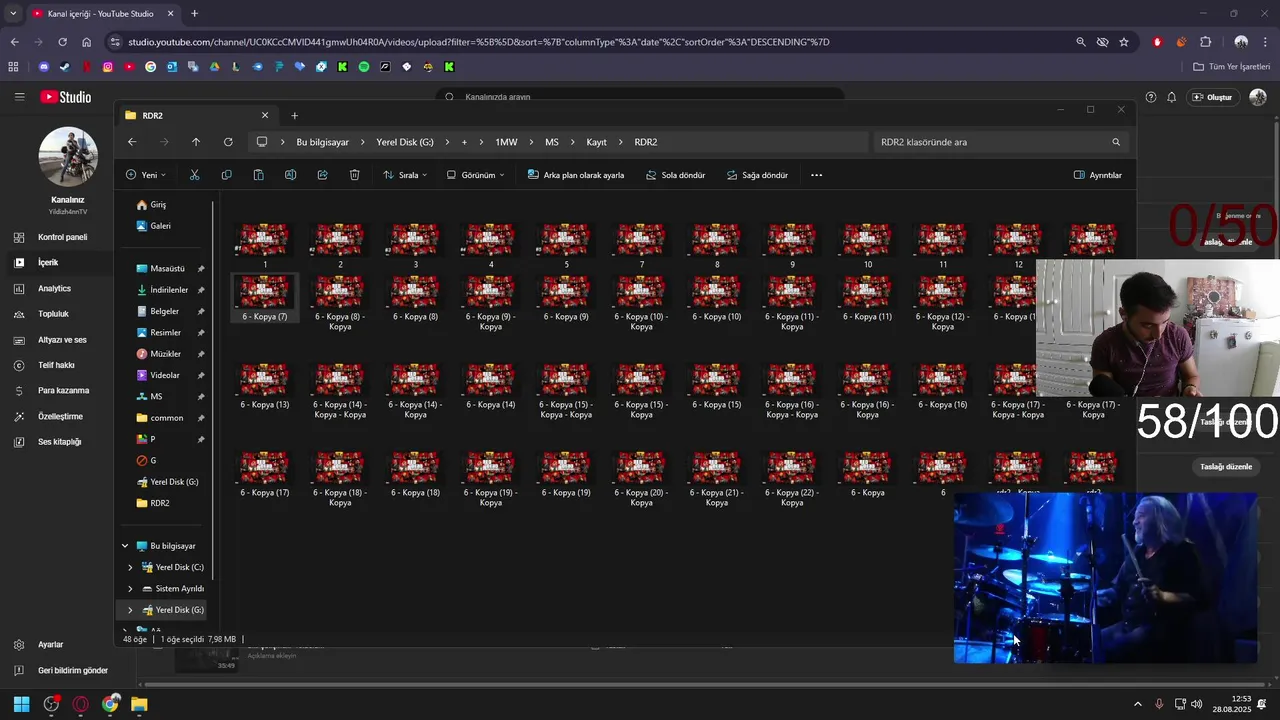1280x720 pixels.
Task: Click the search magnifier in RDR2 search box
Action: pyautogui.click(x=1116, y=142)
